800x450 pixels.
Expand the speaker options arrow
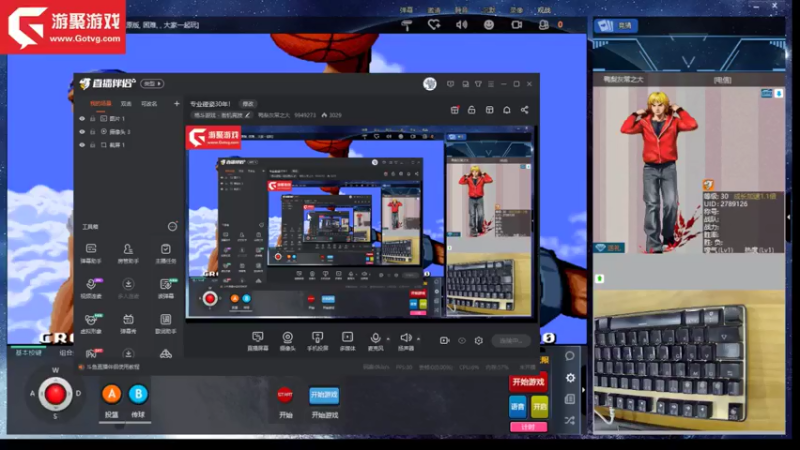click(419, 338)
